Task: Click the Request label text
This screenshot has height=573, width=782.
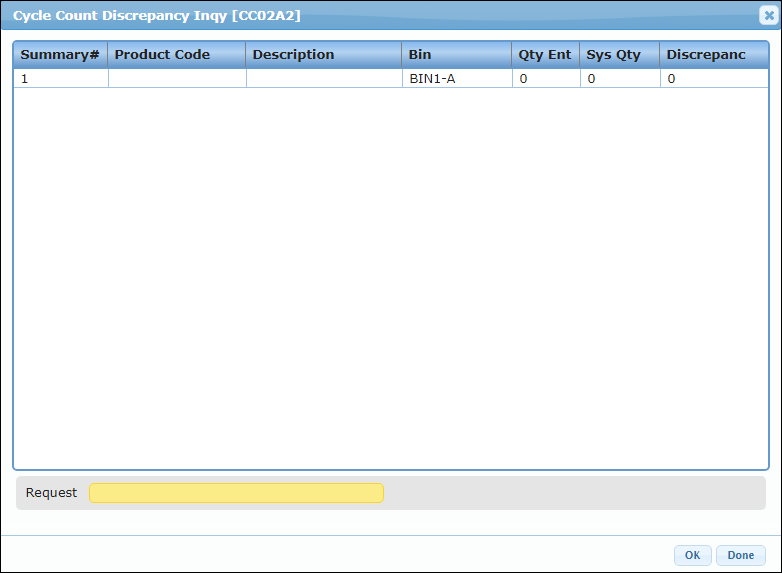Action: 51,493
